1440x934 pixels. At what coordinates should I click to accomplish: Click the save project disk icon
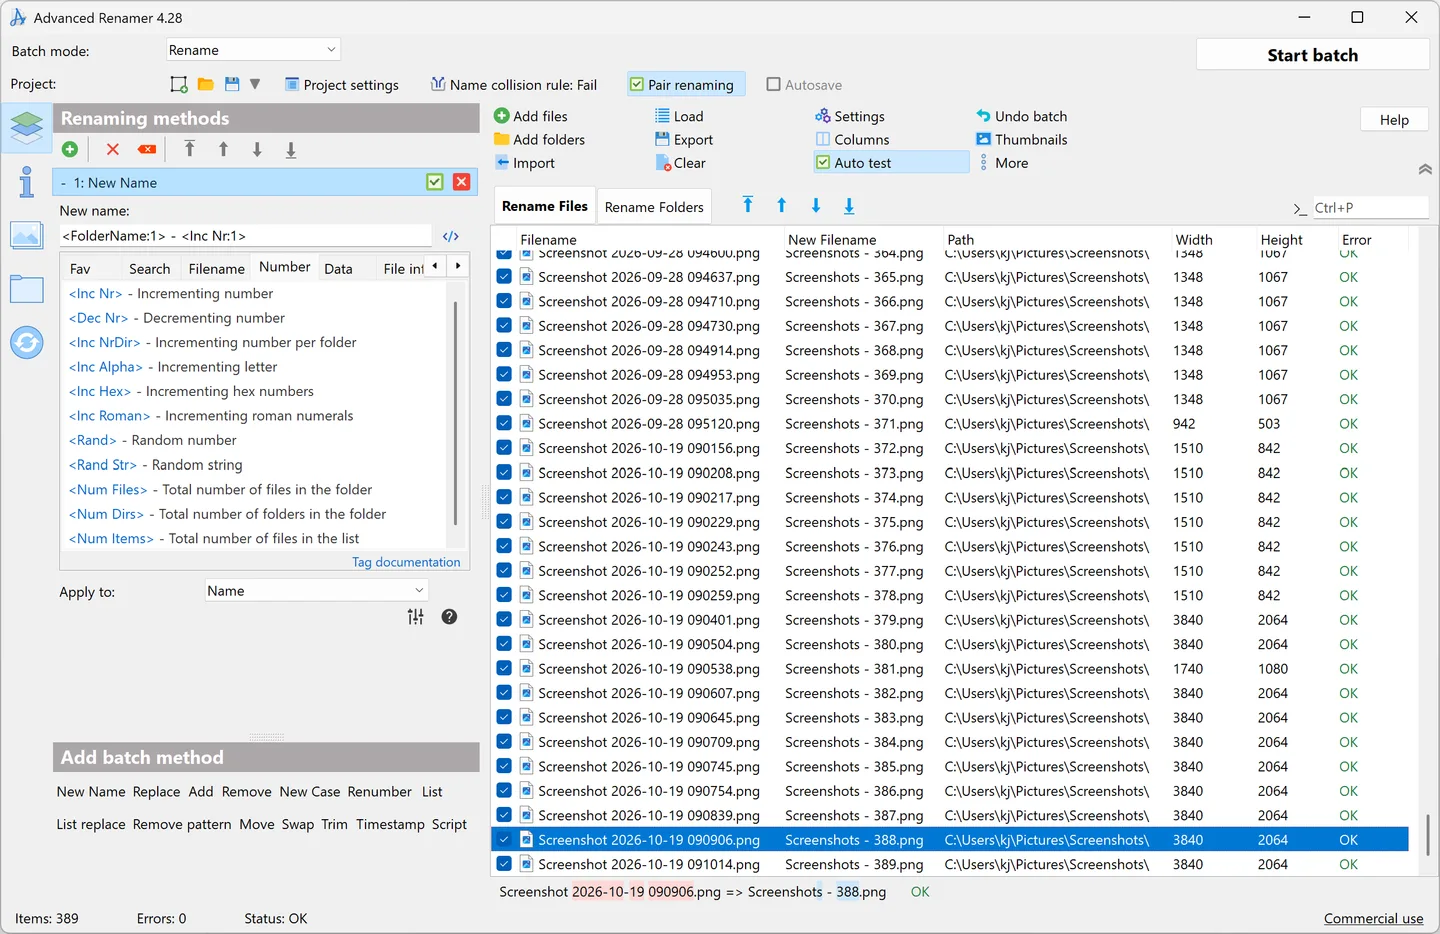(x=232, y=84)
